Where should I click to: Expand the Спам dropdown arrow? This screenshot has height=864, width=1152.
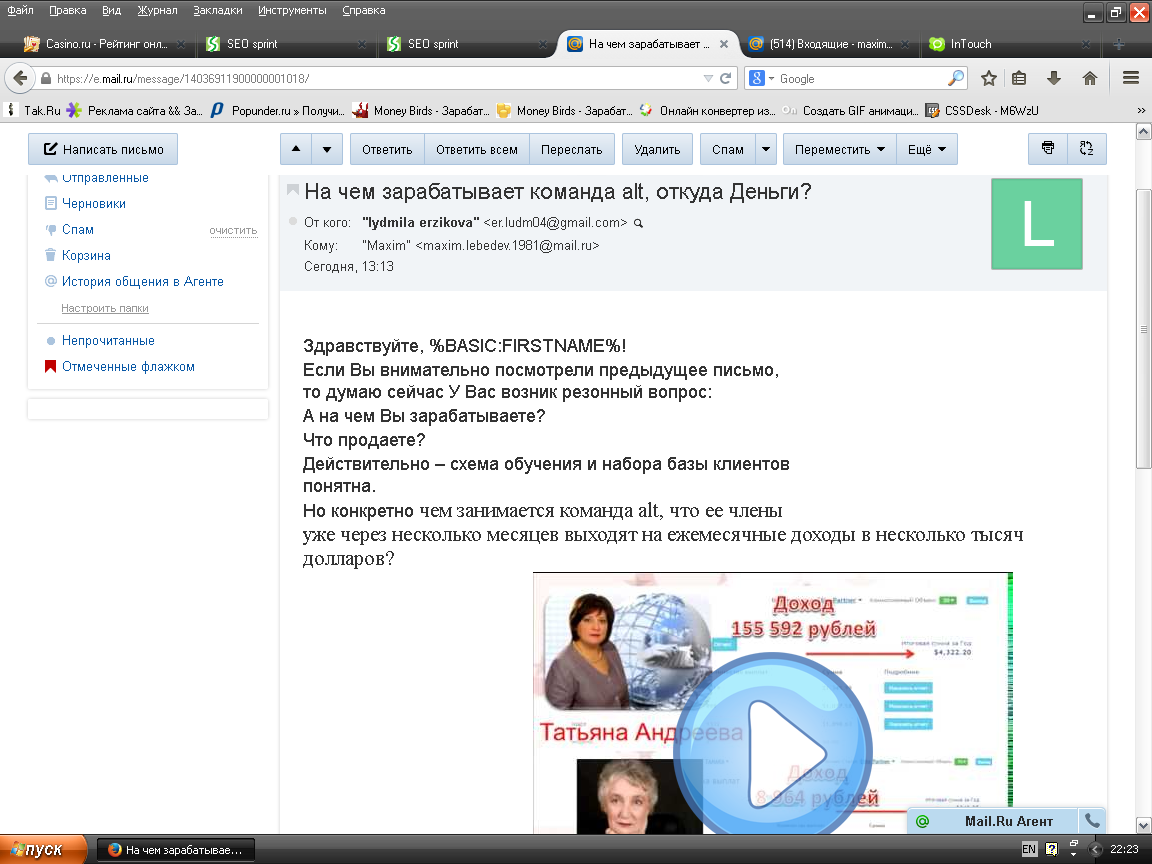(766, 149)
